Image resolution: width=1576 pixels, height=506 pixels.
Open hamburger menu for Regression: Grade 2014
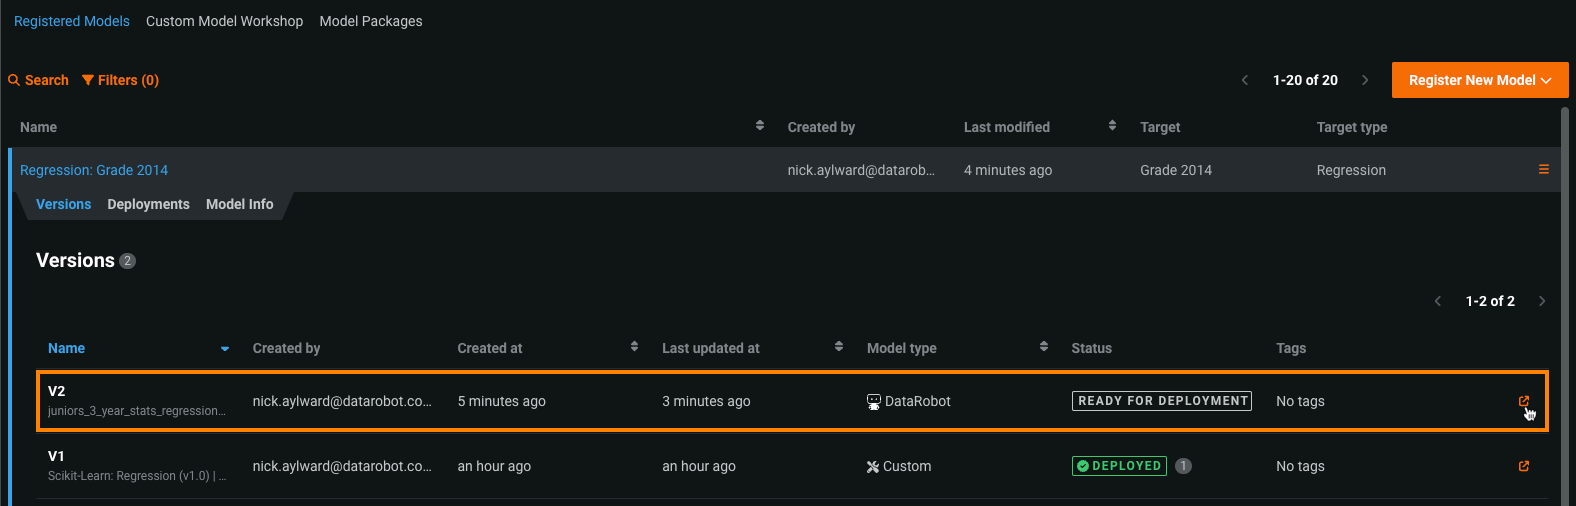pos(1543,170)
